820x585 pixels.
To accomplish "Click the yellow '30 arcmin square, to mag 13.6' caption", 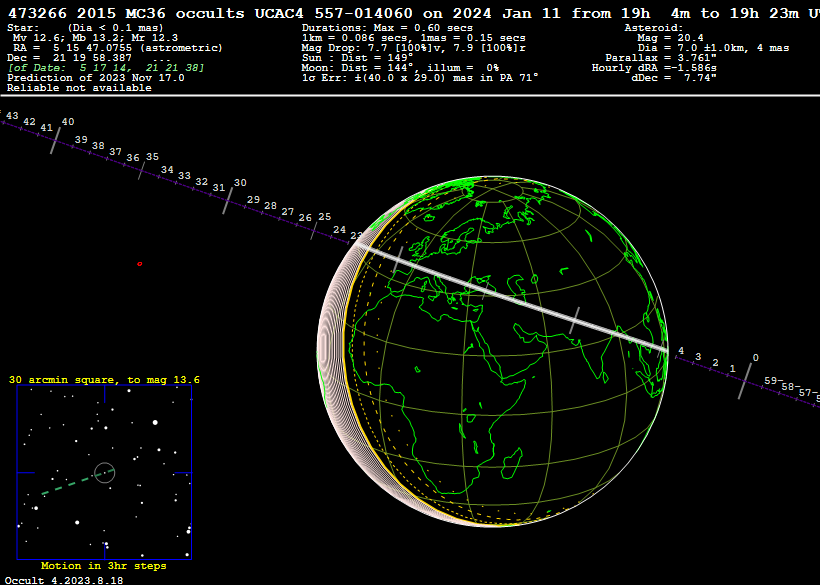I will [104, 380].
